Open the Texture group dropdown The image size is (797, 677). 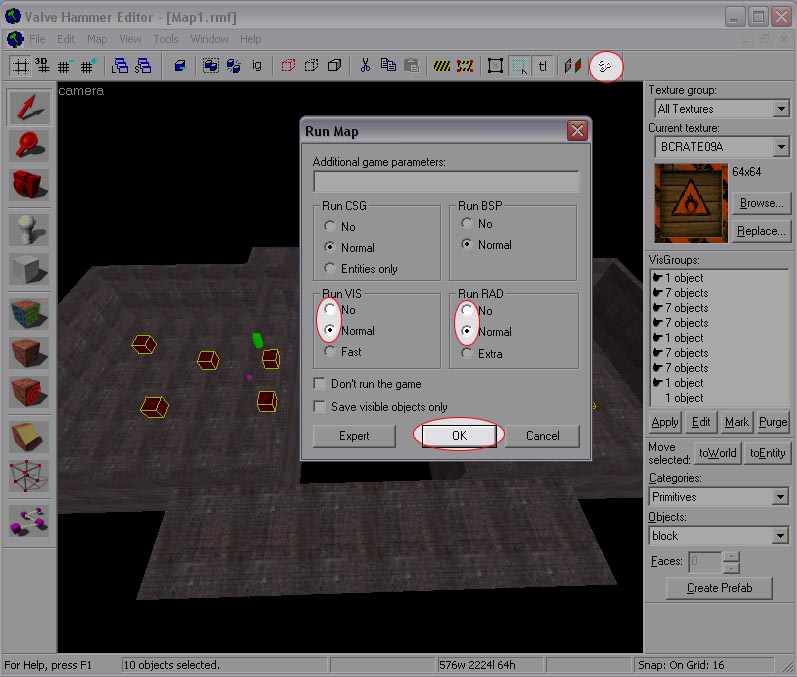click(x=781, y=109)
